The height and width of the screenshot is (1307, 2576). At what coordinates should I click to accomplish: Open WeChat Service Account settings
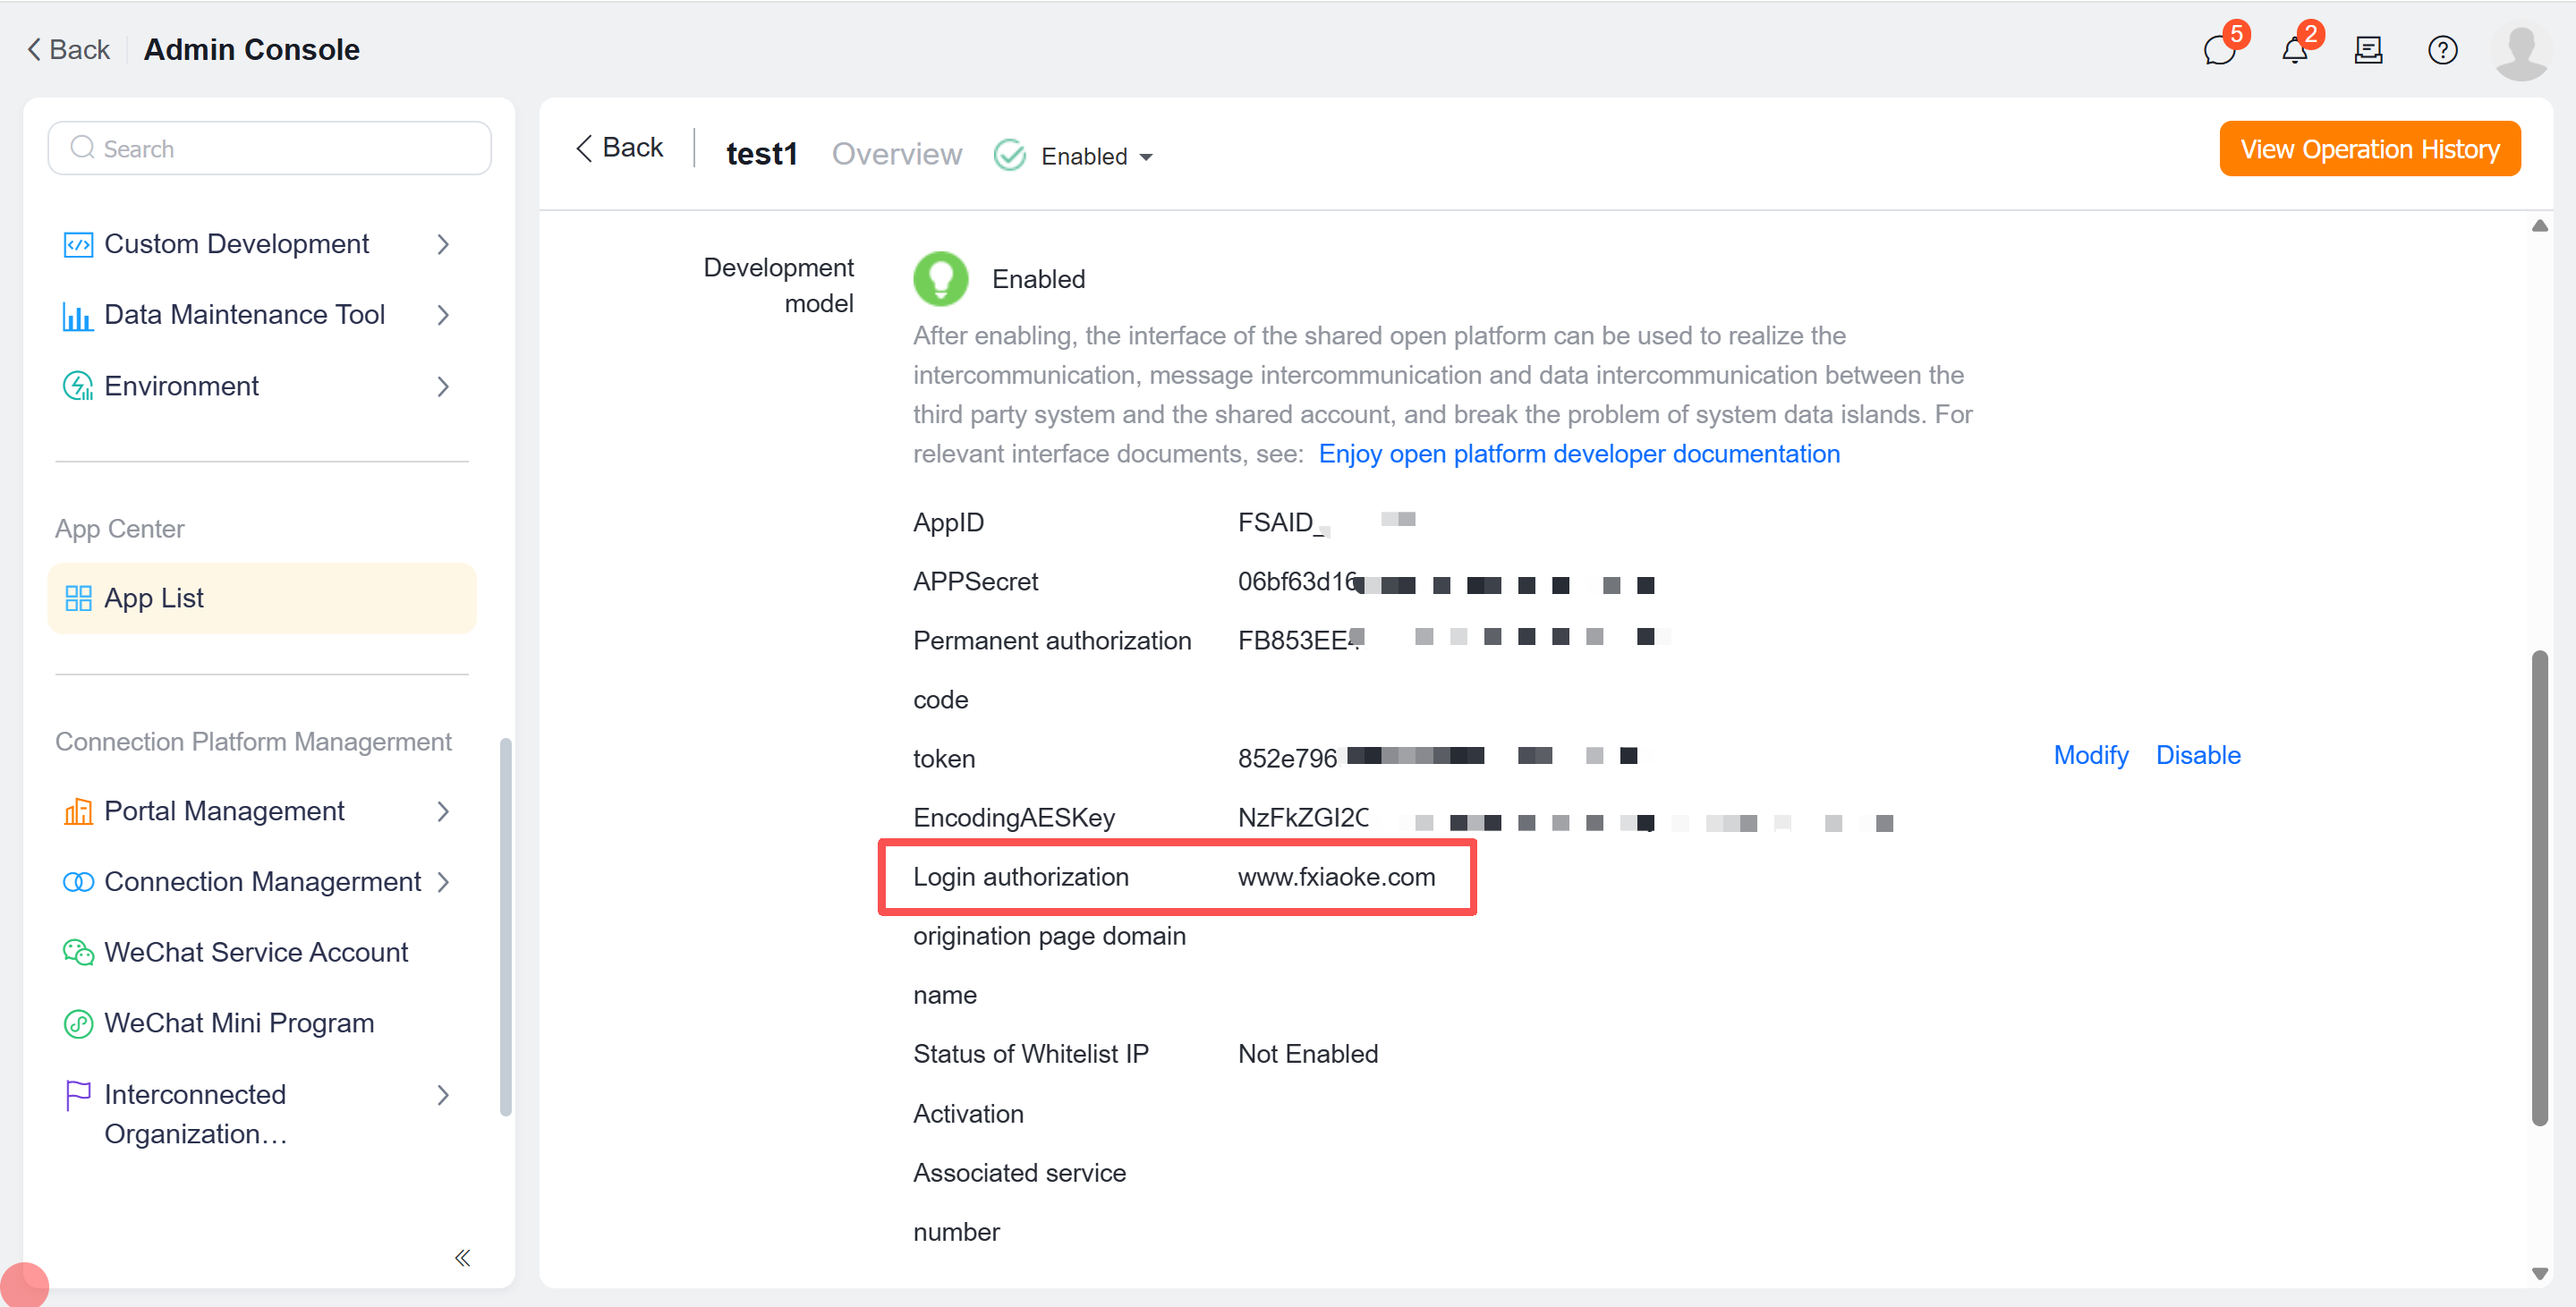(256, 951)
